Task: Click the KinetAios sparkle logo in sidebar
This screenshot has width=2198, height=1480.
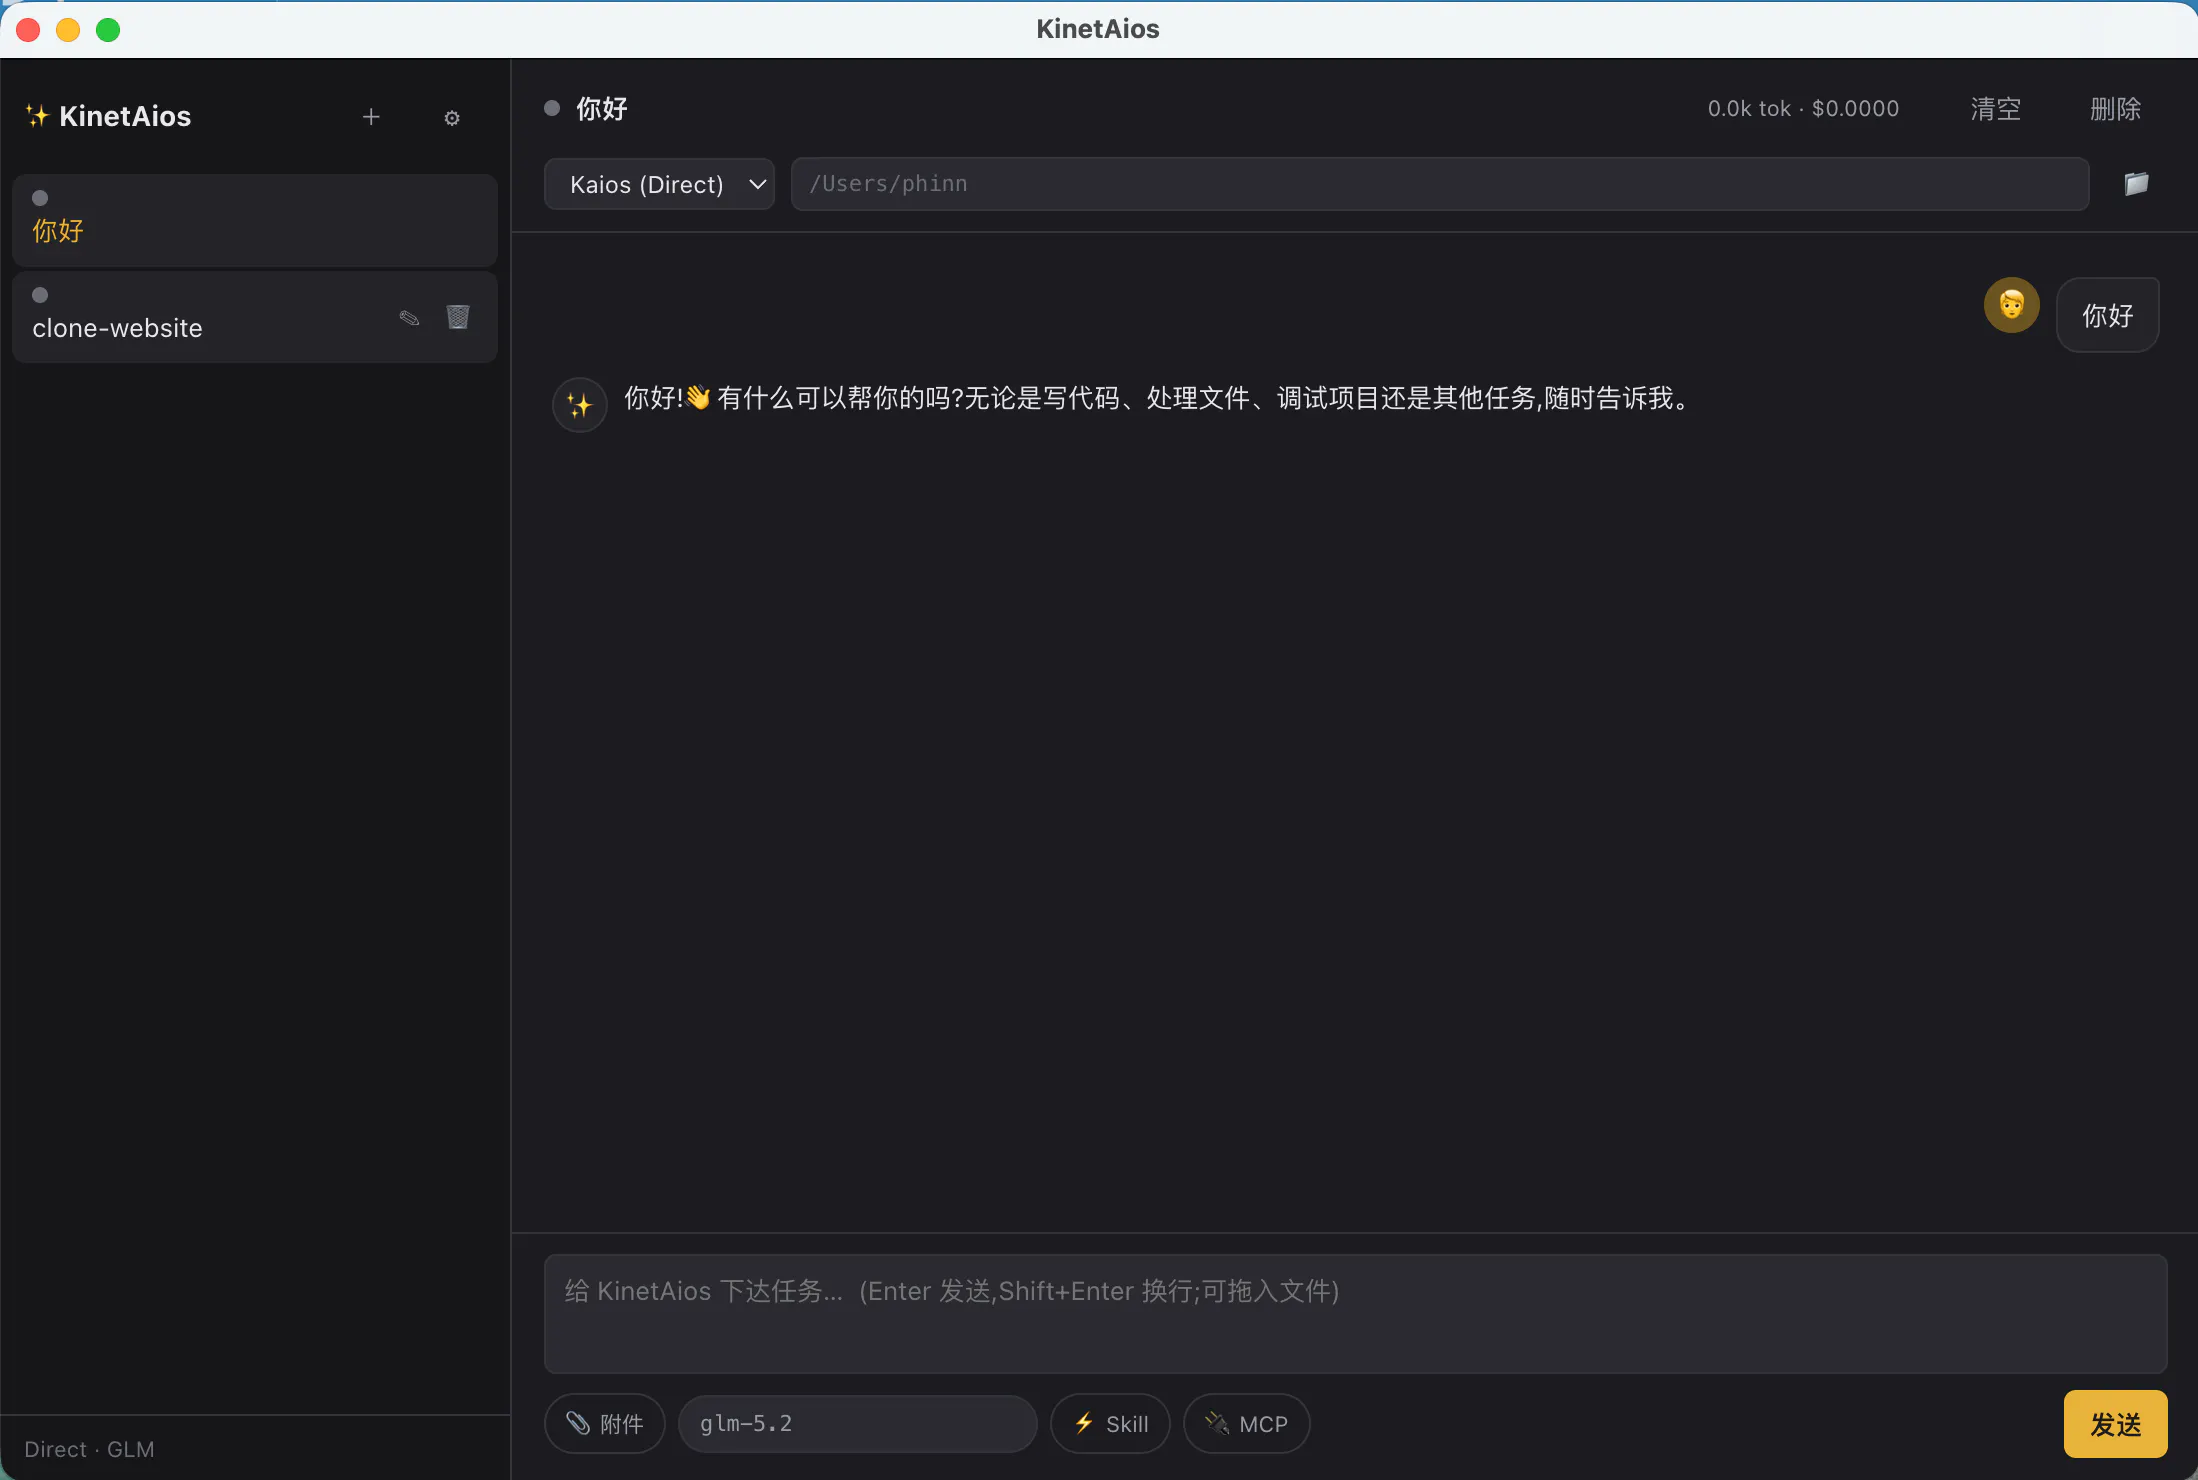Action: coord(37,116)
